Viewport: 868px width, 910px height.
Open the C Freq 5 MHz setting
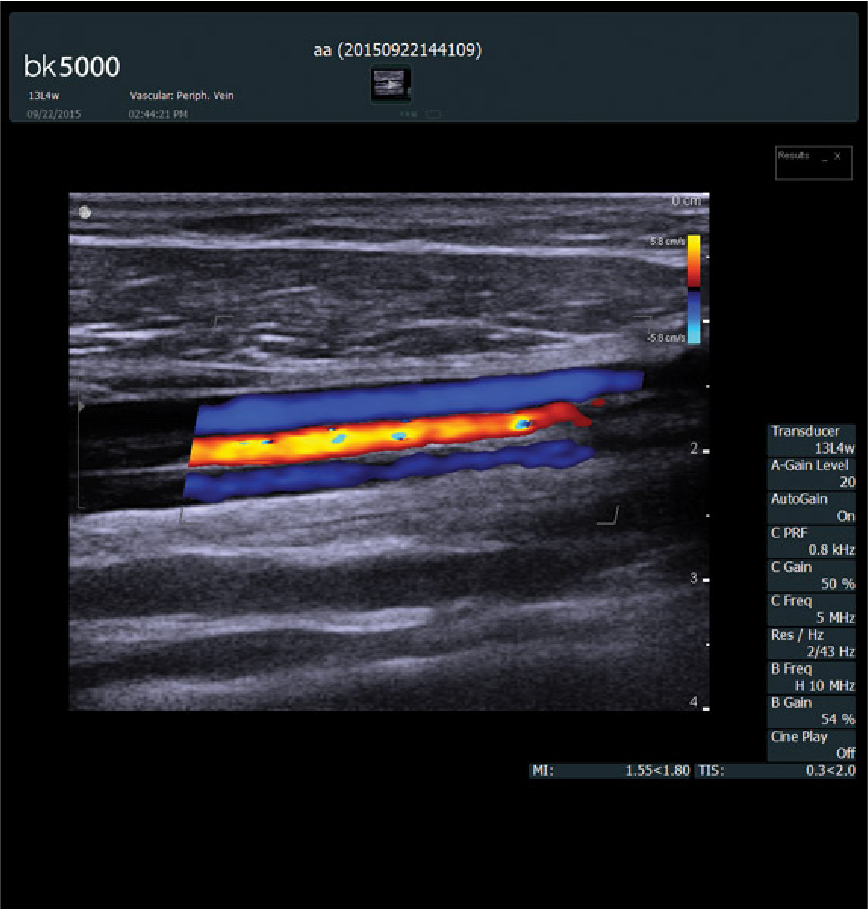[x=812, y=609]
